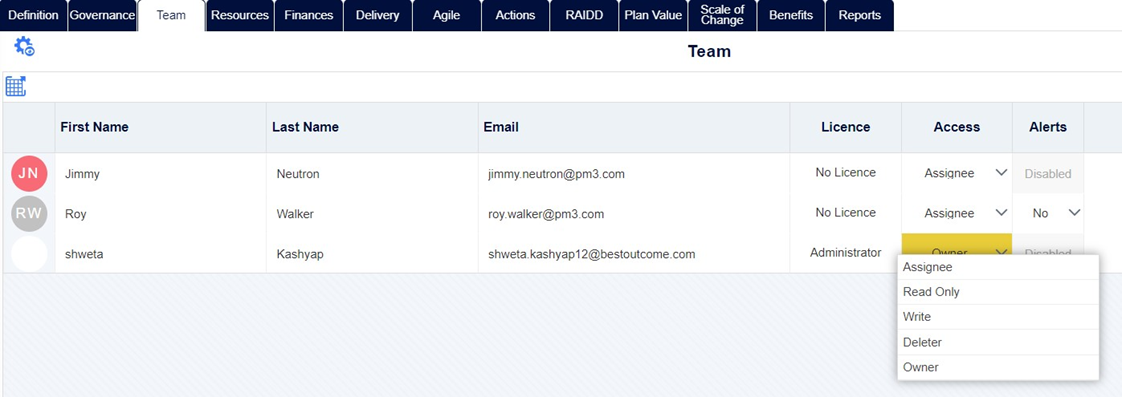Choose Read Only from the access list
This screenshot has height=397, width=1122.
(998, 292)
